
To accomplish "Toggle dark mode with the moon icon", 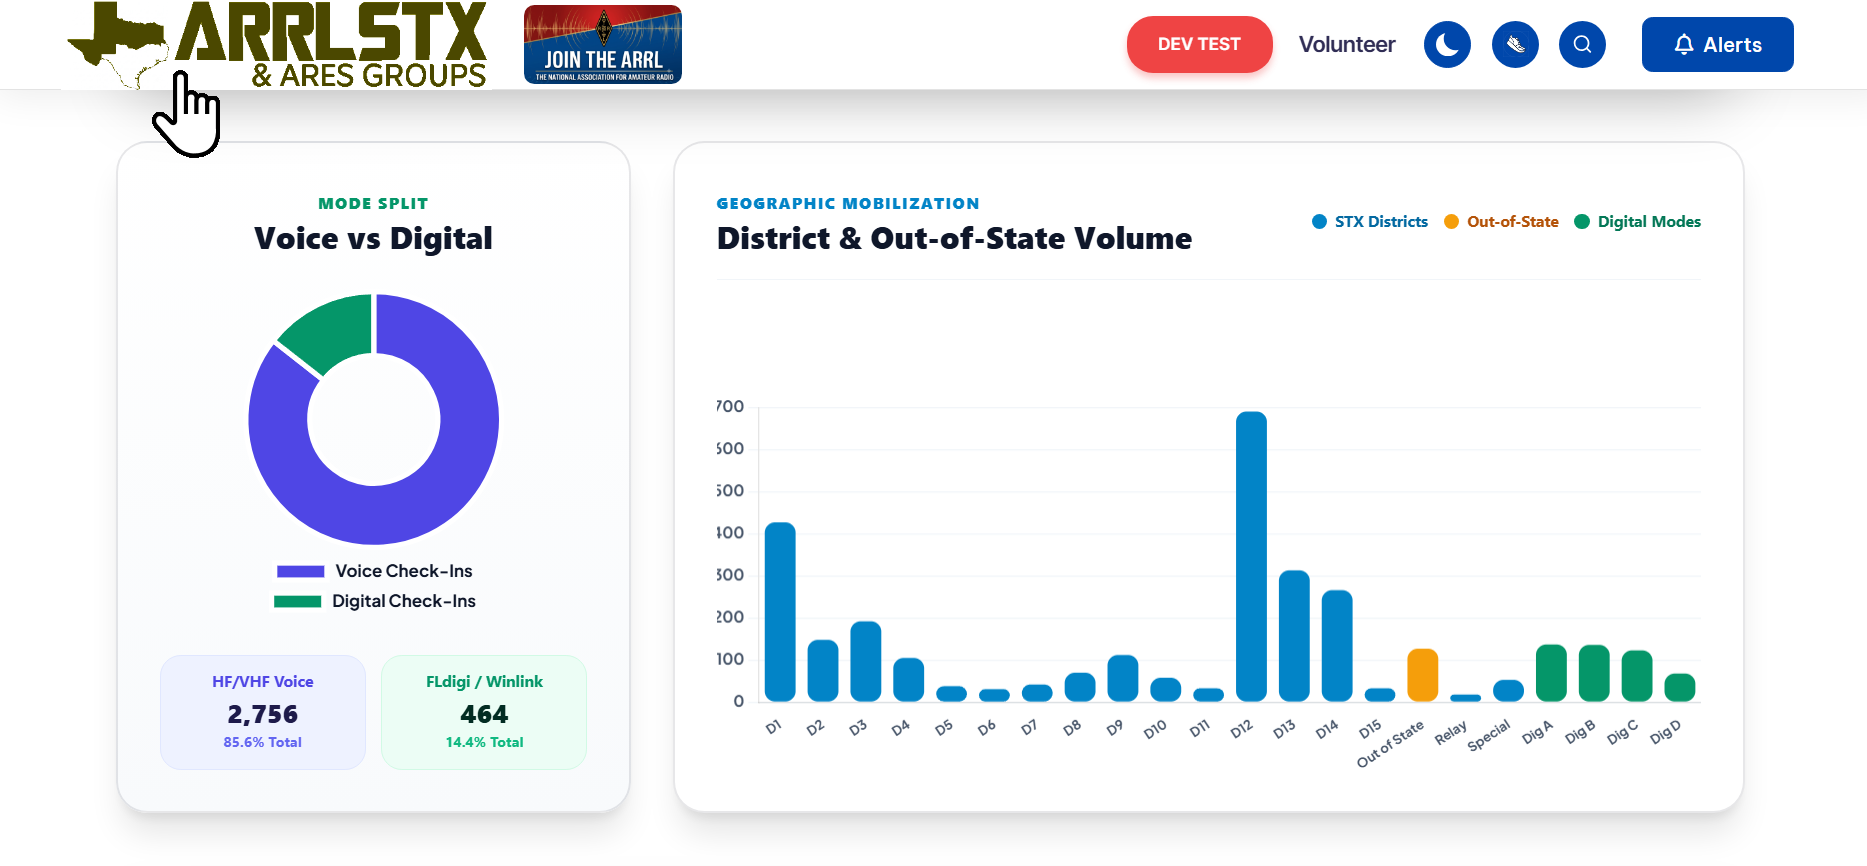I will pyautogui.click(x=1447, y=45).
